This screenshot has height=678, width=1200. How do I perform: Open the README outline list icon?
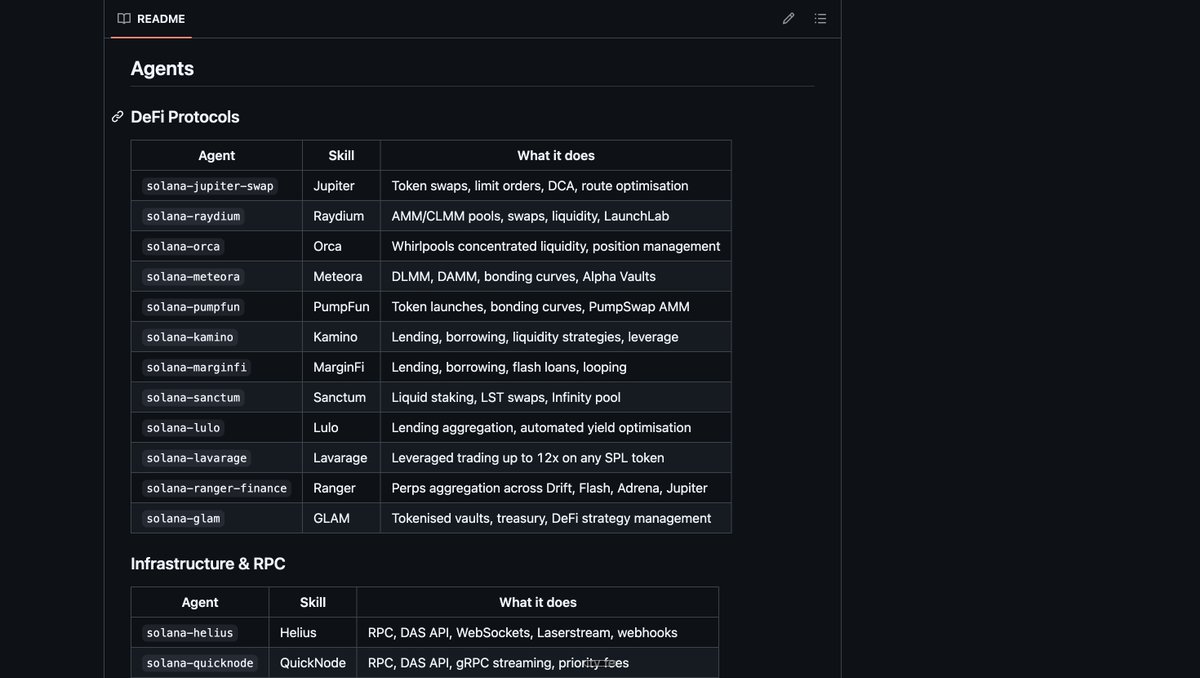820,19
